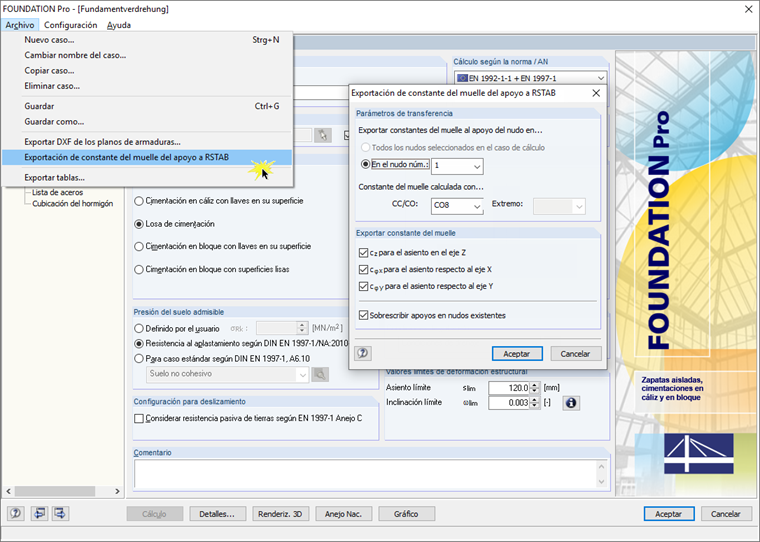Select 'En el nudo núm.' radio button
This screenshot has height=542, width=760.
tap(366, 164)
